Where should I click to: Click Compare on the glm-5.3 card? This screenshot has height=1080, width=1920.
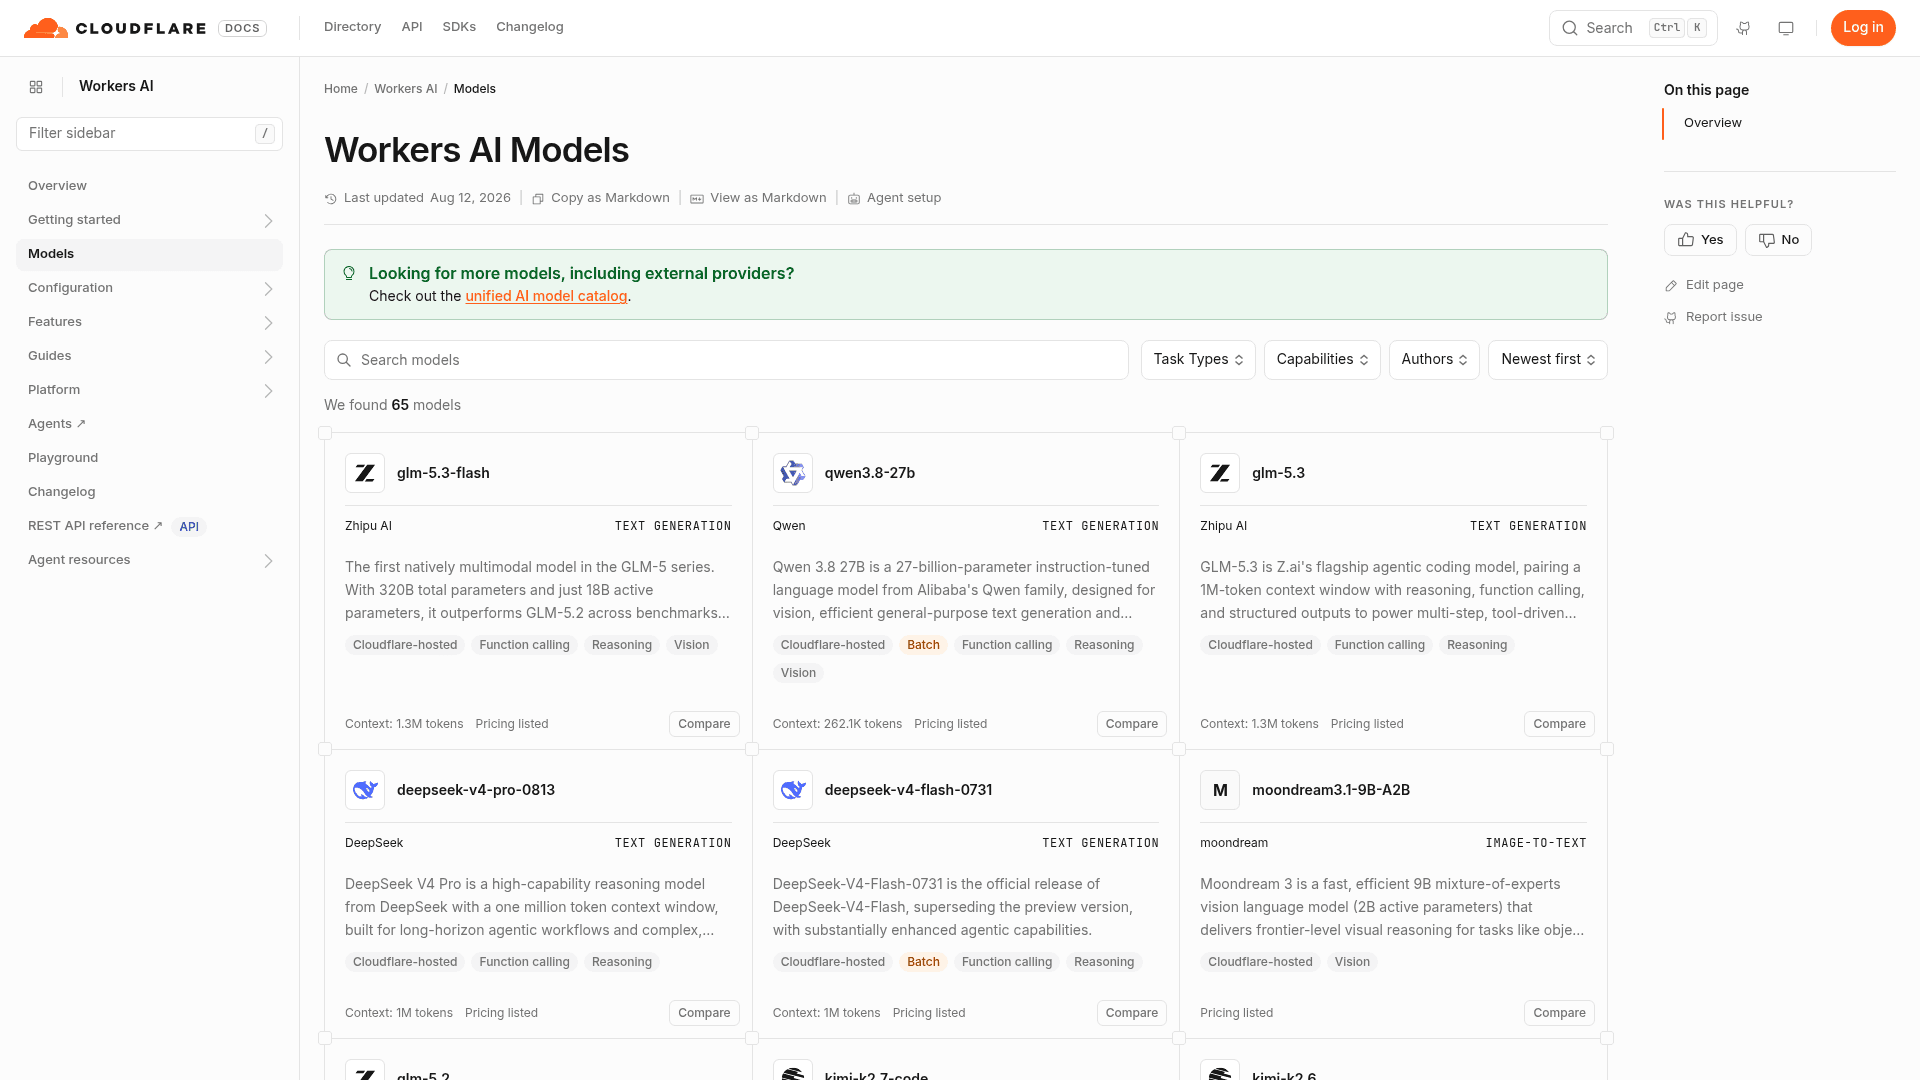(x=1559, y=724)
